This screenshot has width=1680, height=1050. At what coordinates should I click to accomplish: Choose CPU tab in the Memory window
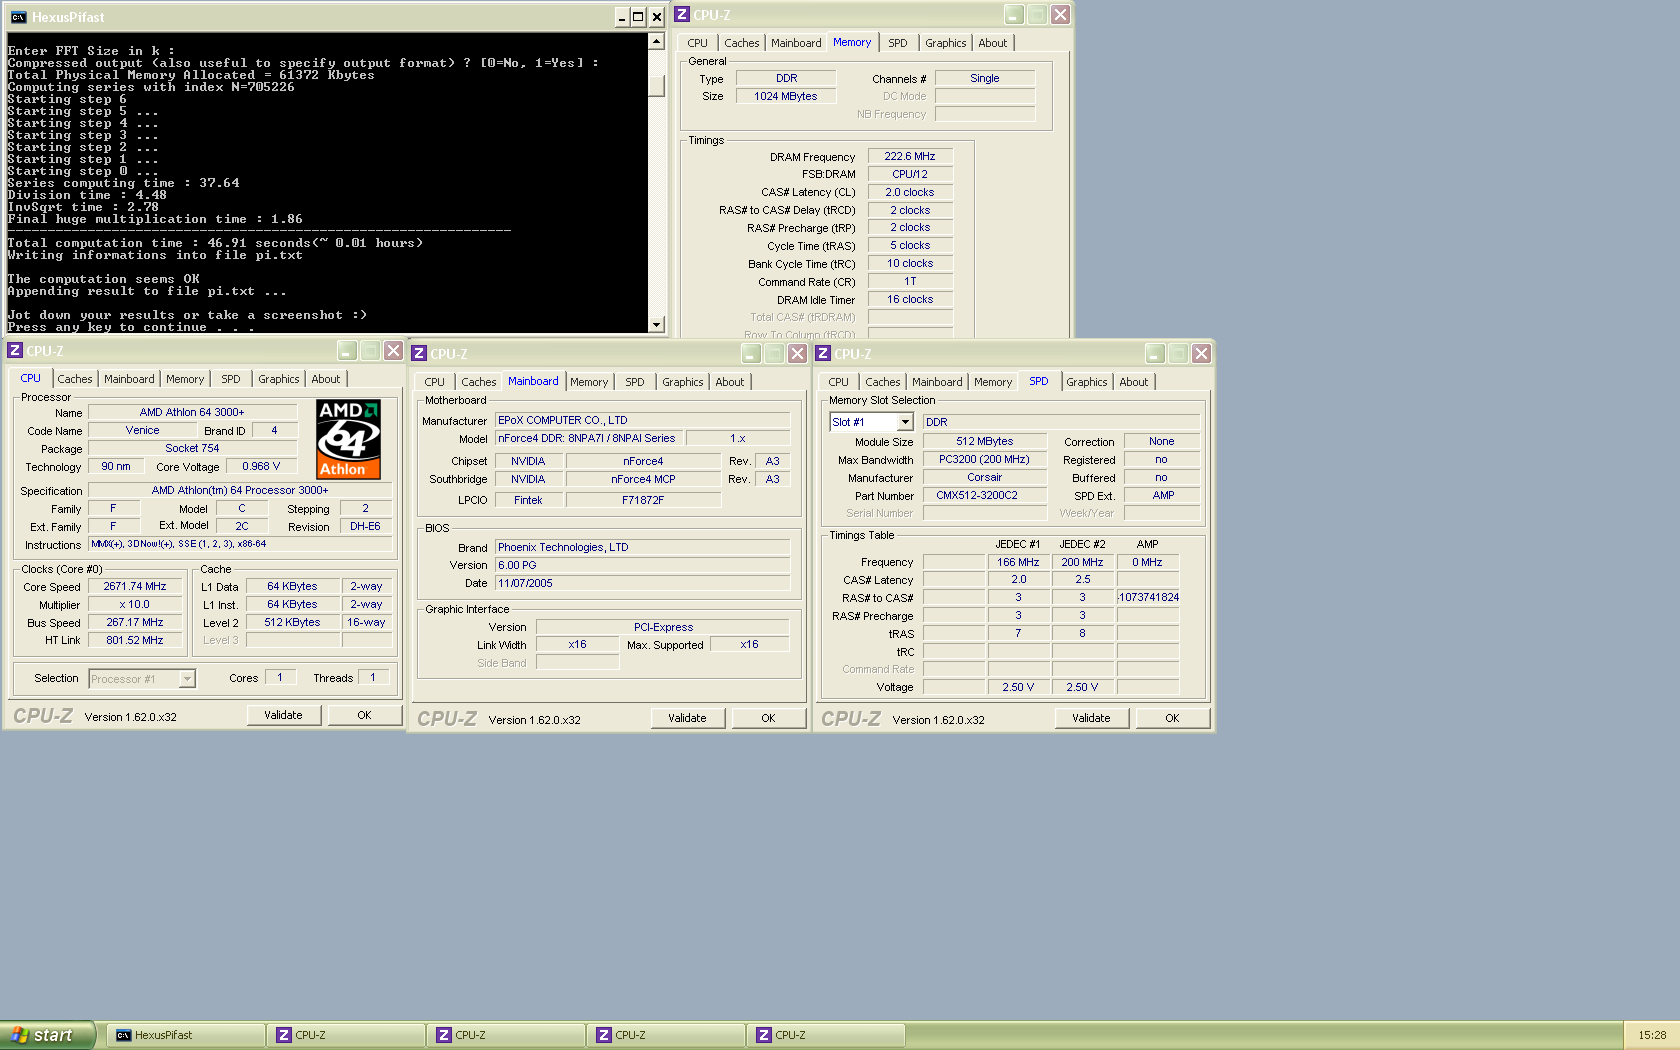click(697, 43)
